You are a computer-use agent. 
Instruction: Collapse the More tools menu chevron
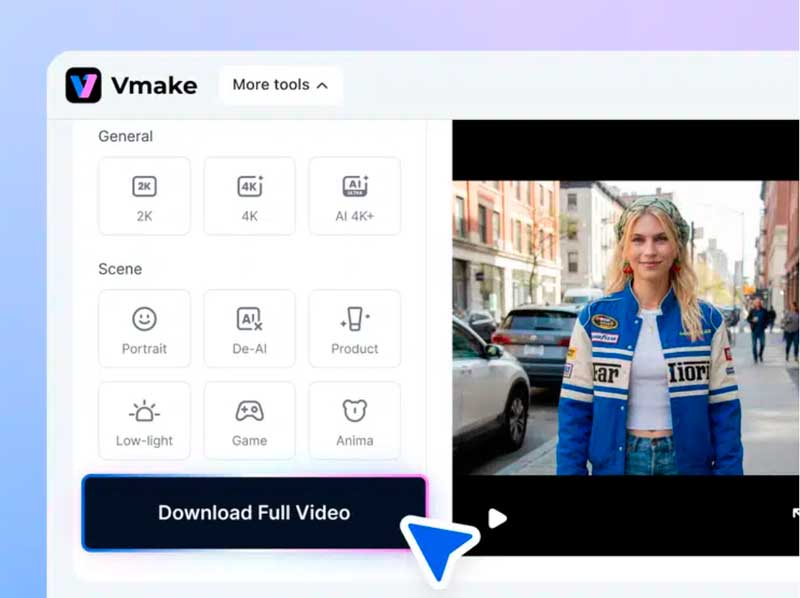(x=322, y=85)
